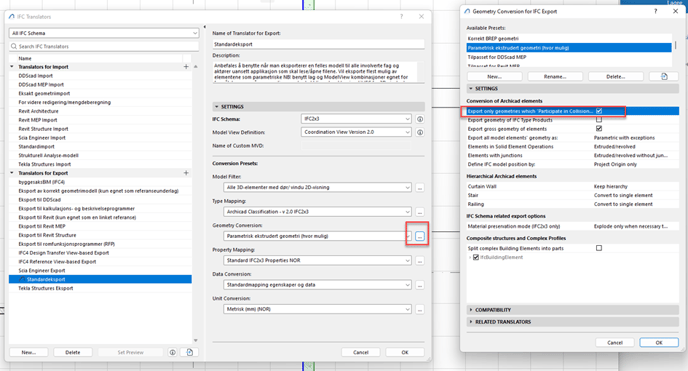Open IFC Schema info icon

(x=420, y=119)
